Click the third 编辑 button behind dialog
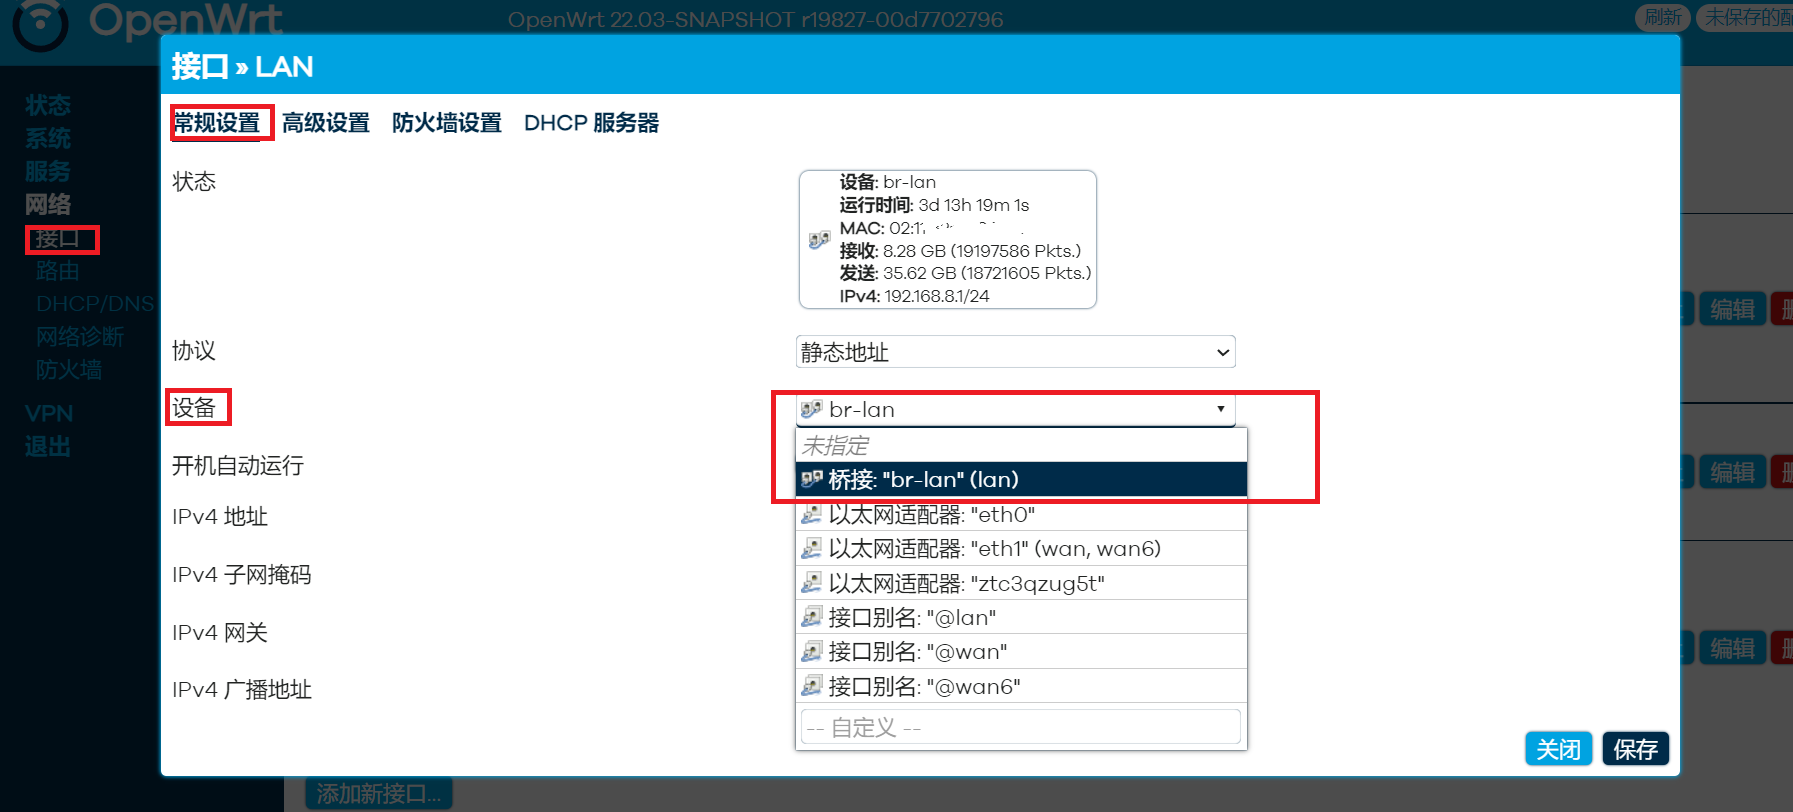 click(x=1732, y=648)
